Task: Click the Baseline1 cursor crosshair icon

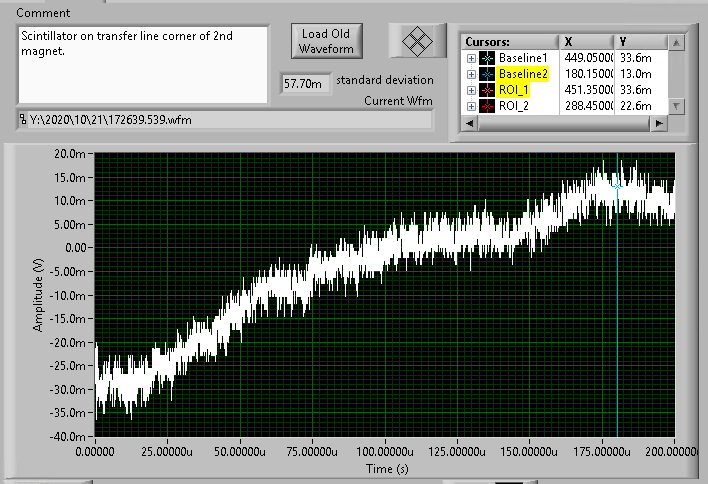Action: point(487,58)
